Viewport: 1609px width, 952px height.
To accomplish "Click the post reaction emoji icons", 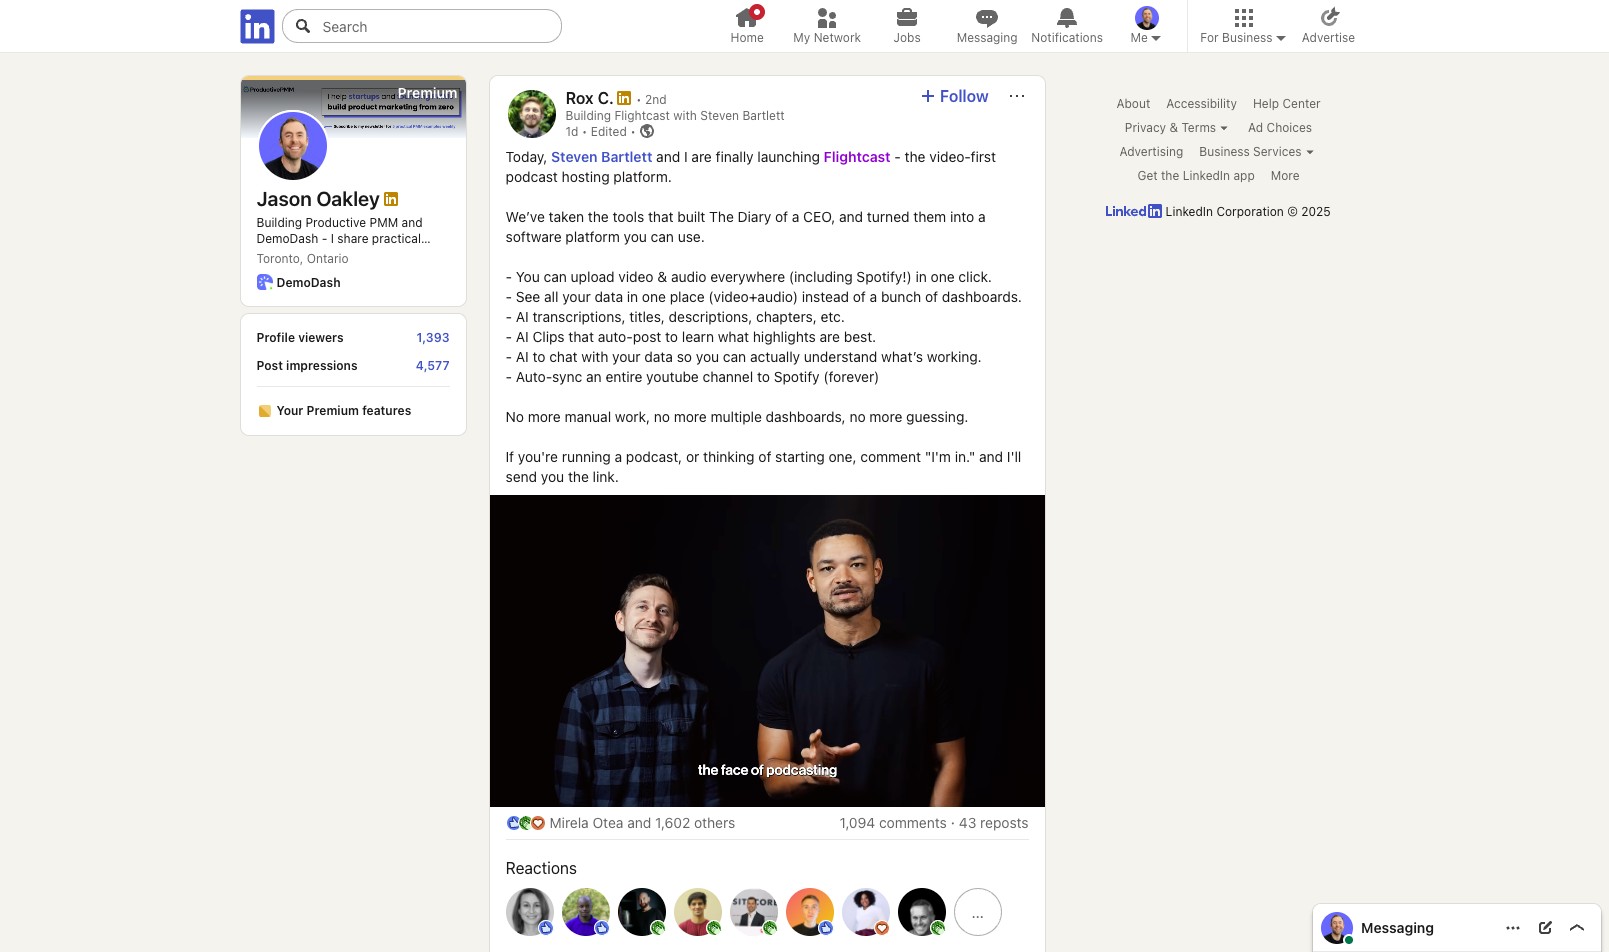I will coord(526,823).
